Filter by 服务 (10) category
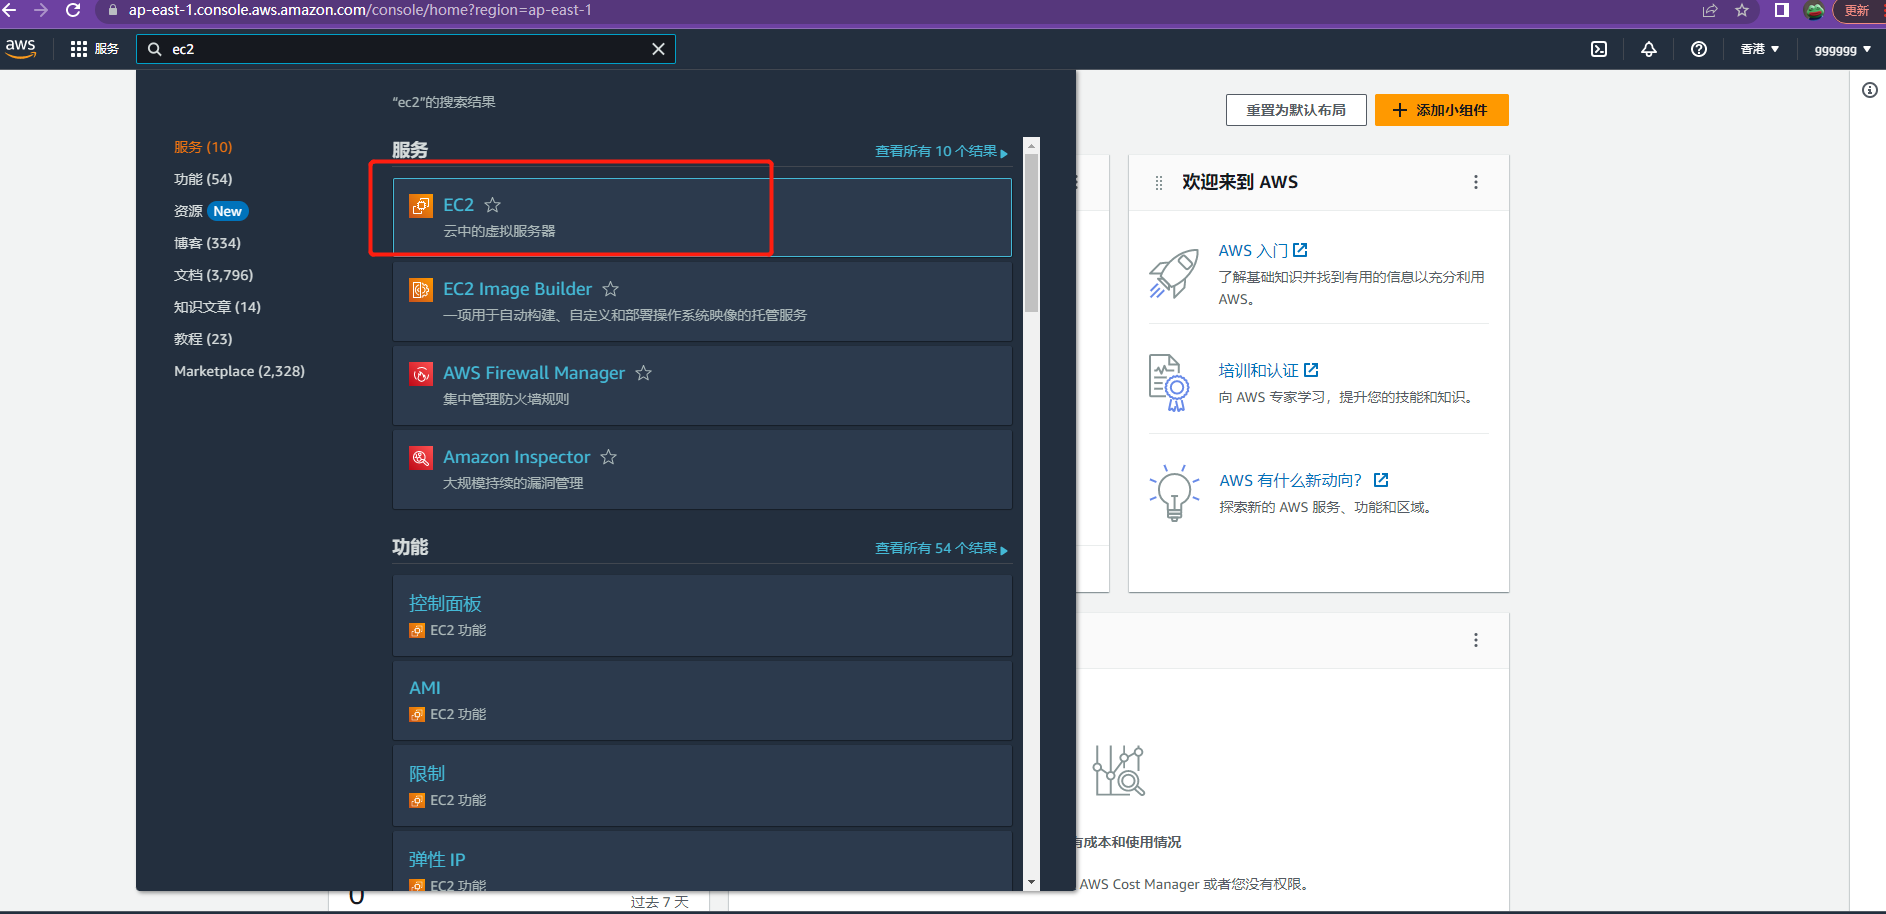Image resolution: width=1886 pixels, height=914 pixels. 203,147
